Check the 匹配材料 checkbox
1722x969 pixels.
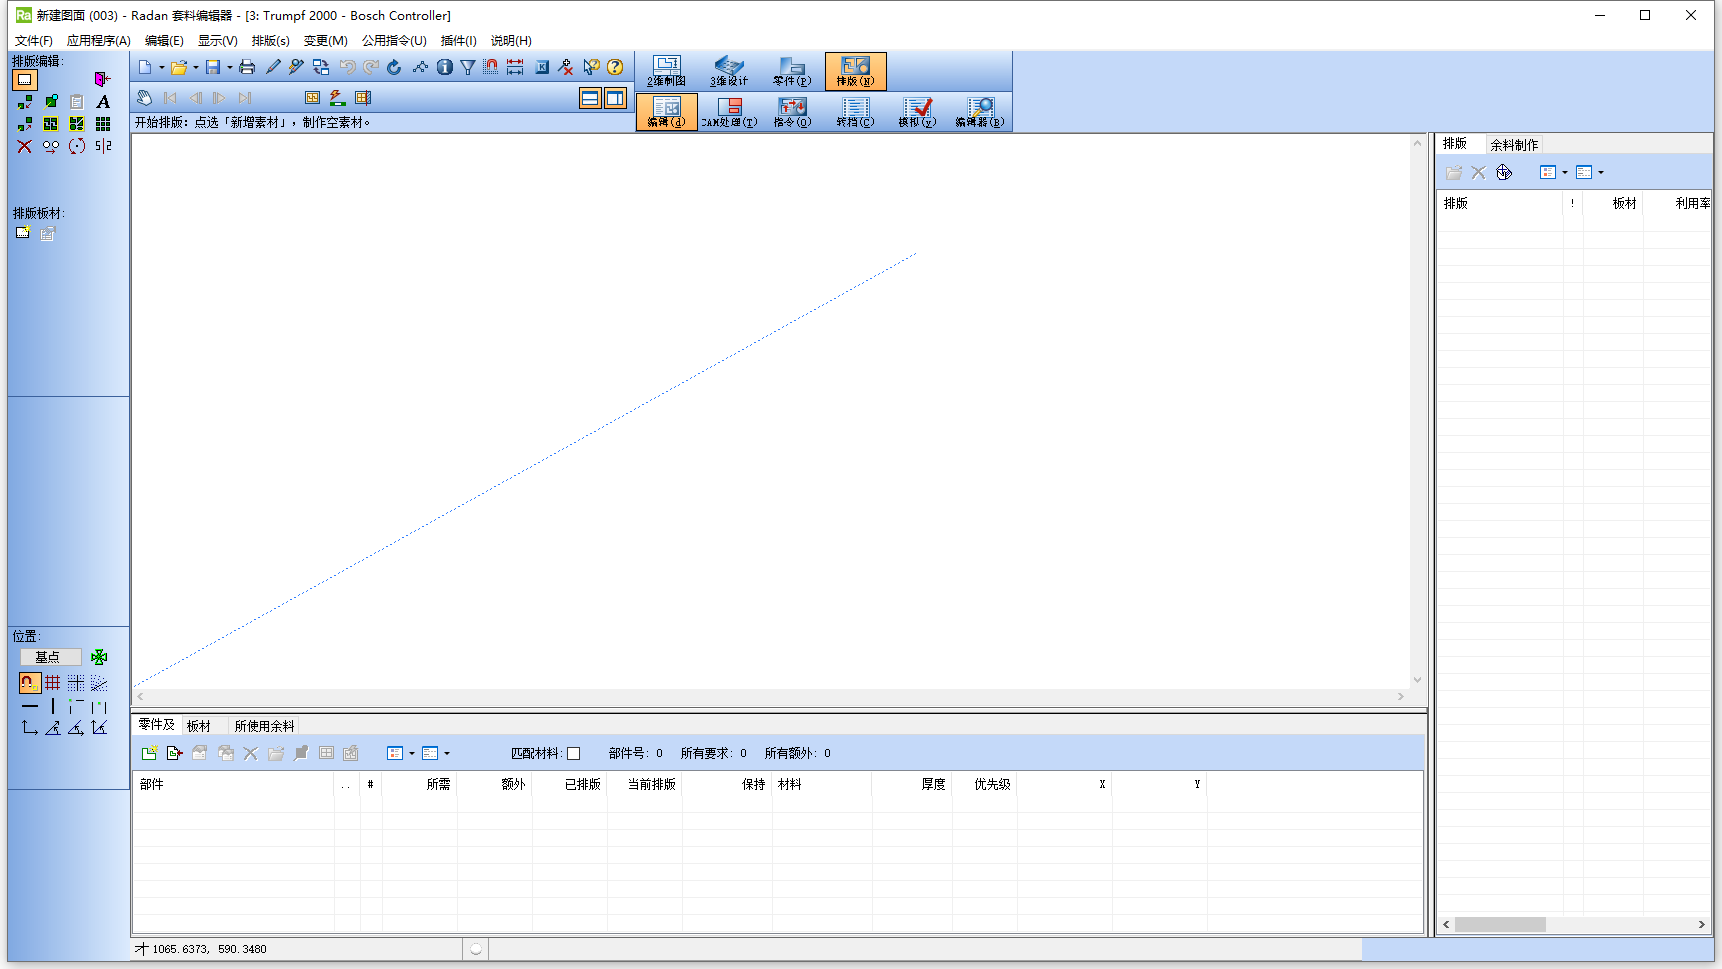click(x=574, y=754)
